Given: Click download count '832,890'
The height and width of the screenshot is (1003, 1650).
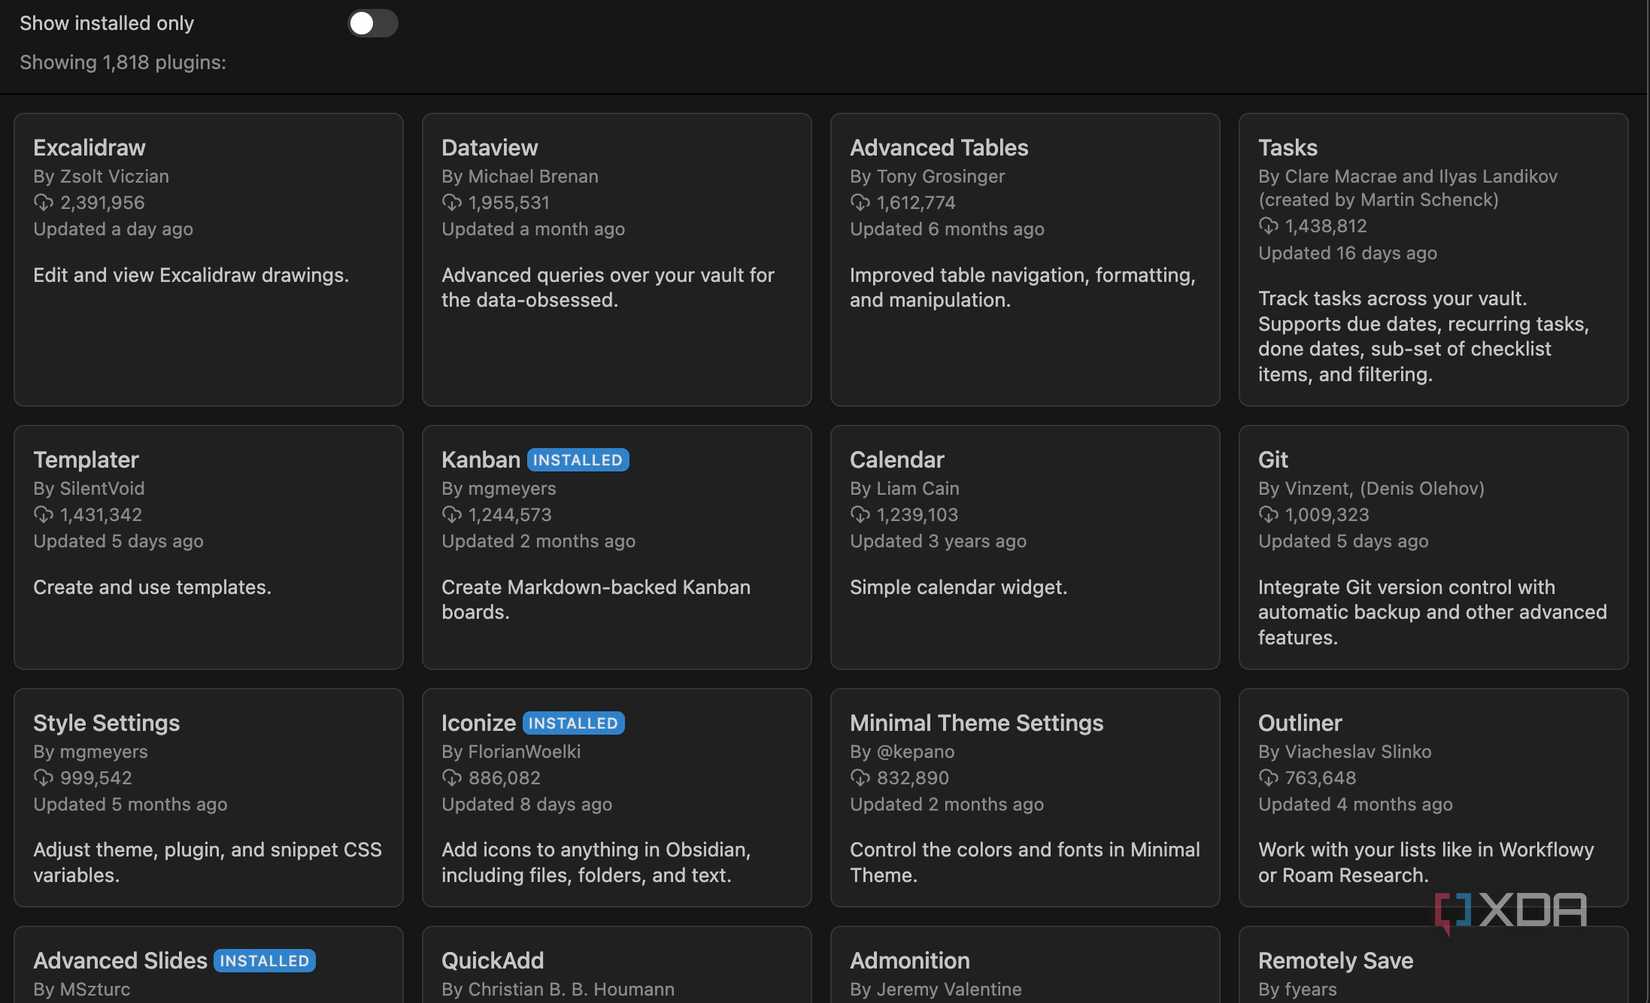Looking at the screenshot, I should point(913,778).
